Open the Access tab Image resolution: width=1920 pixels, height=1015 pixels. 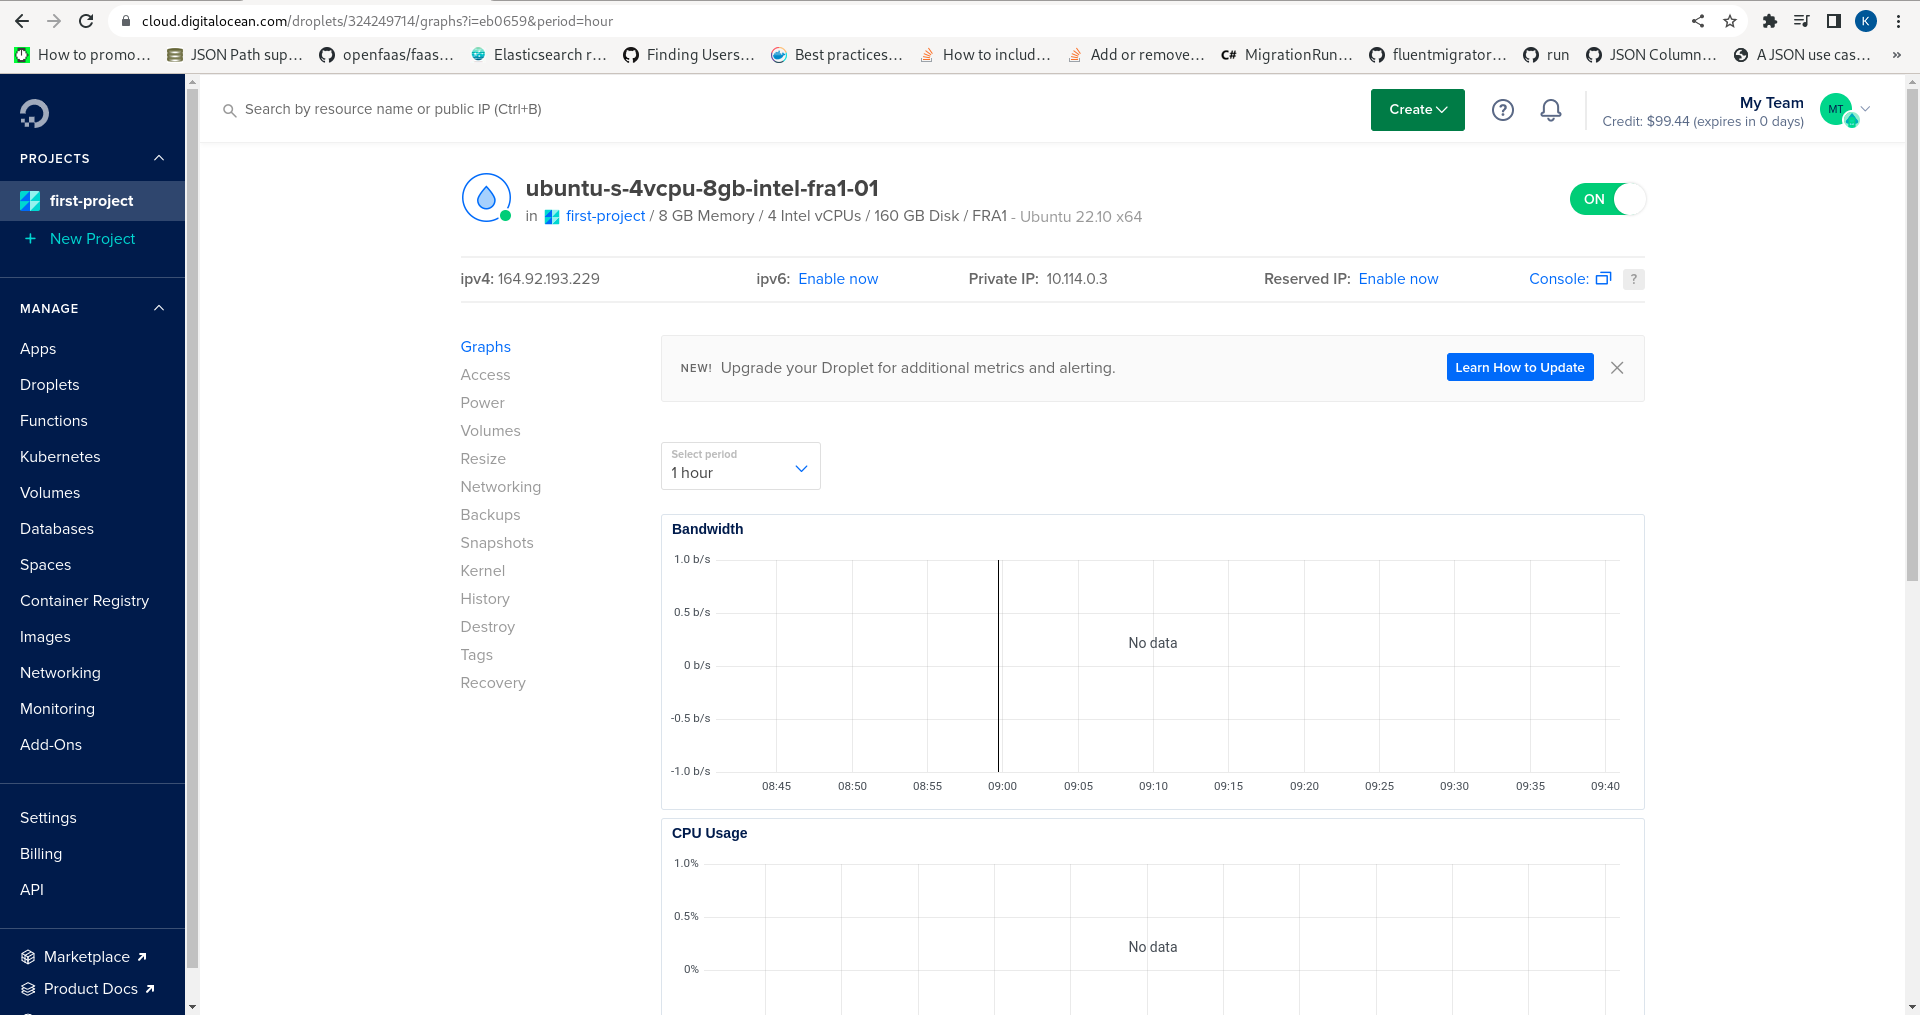(x=485, y=375)
